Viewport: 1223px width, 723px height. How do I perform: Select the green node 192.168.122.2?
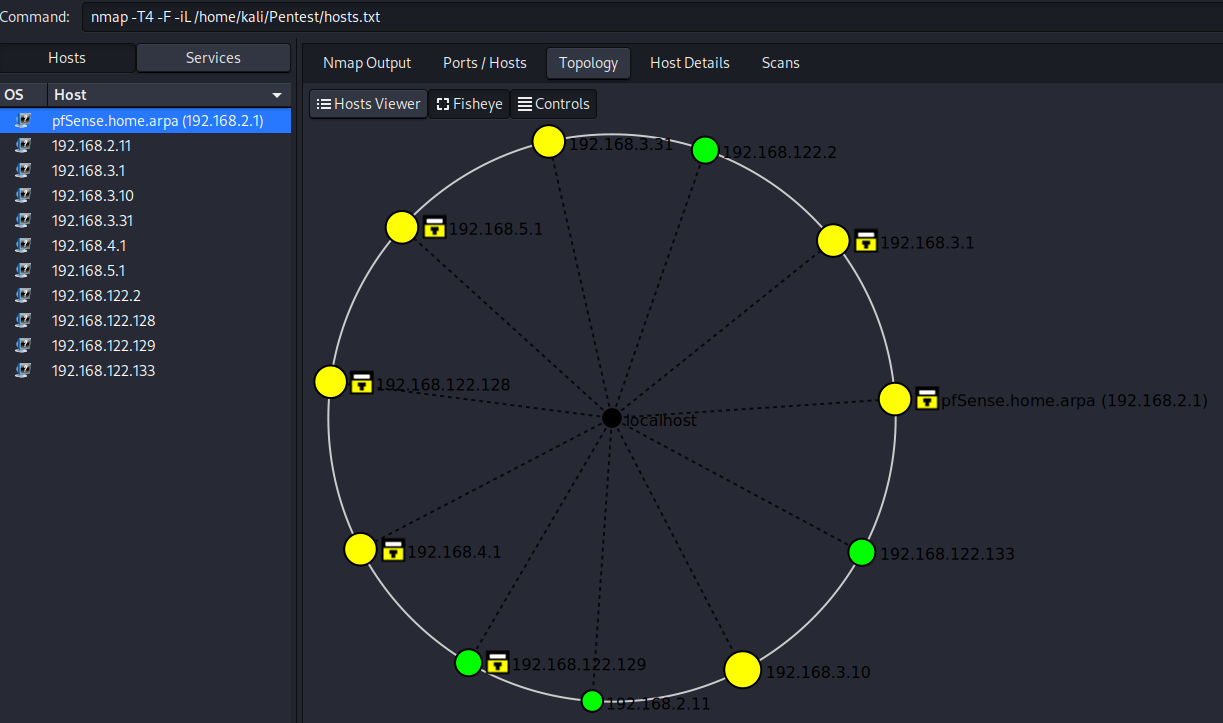point(705,150)
